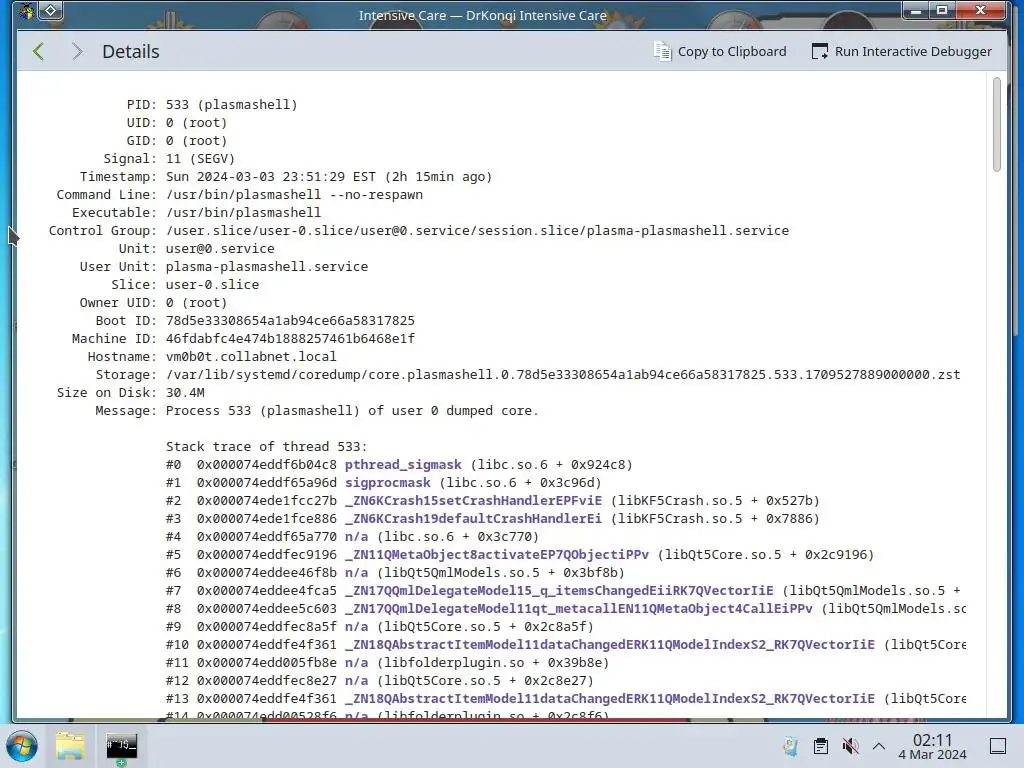Expand hidden system tray icons arrow
The height and width of the screenshot is (768, 1024).
click(x=879, y=746)
